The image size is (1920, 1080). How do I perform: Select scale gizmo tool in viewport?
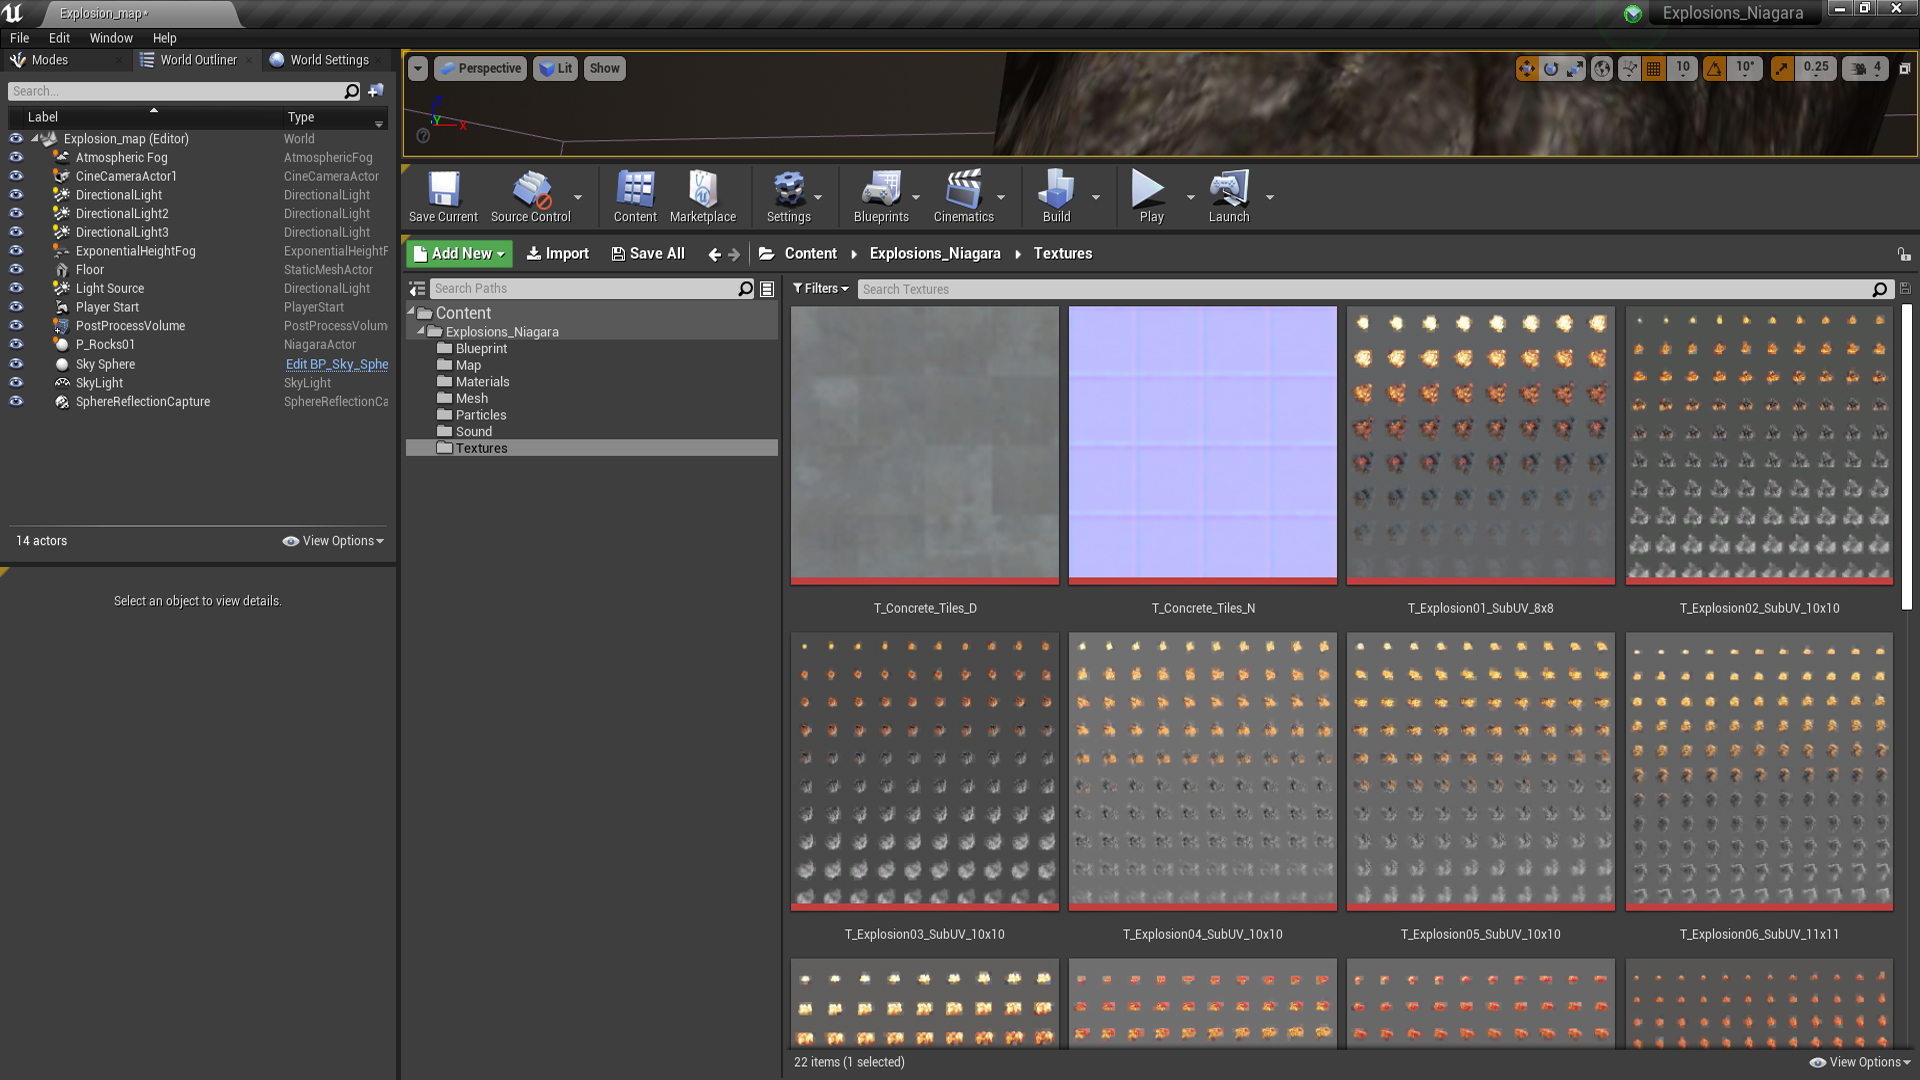point(1575,68)
